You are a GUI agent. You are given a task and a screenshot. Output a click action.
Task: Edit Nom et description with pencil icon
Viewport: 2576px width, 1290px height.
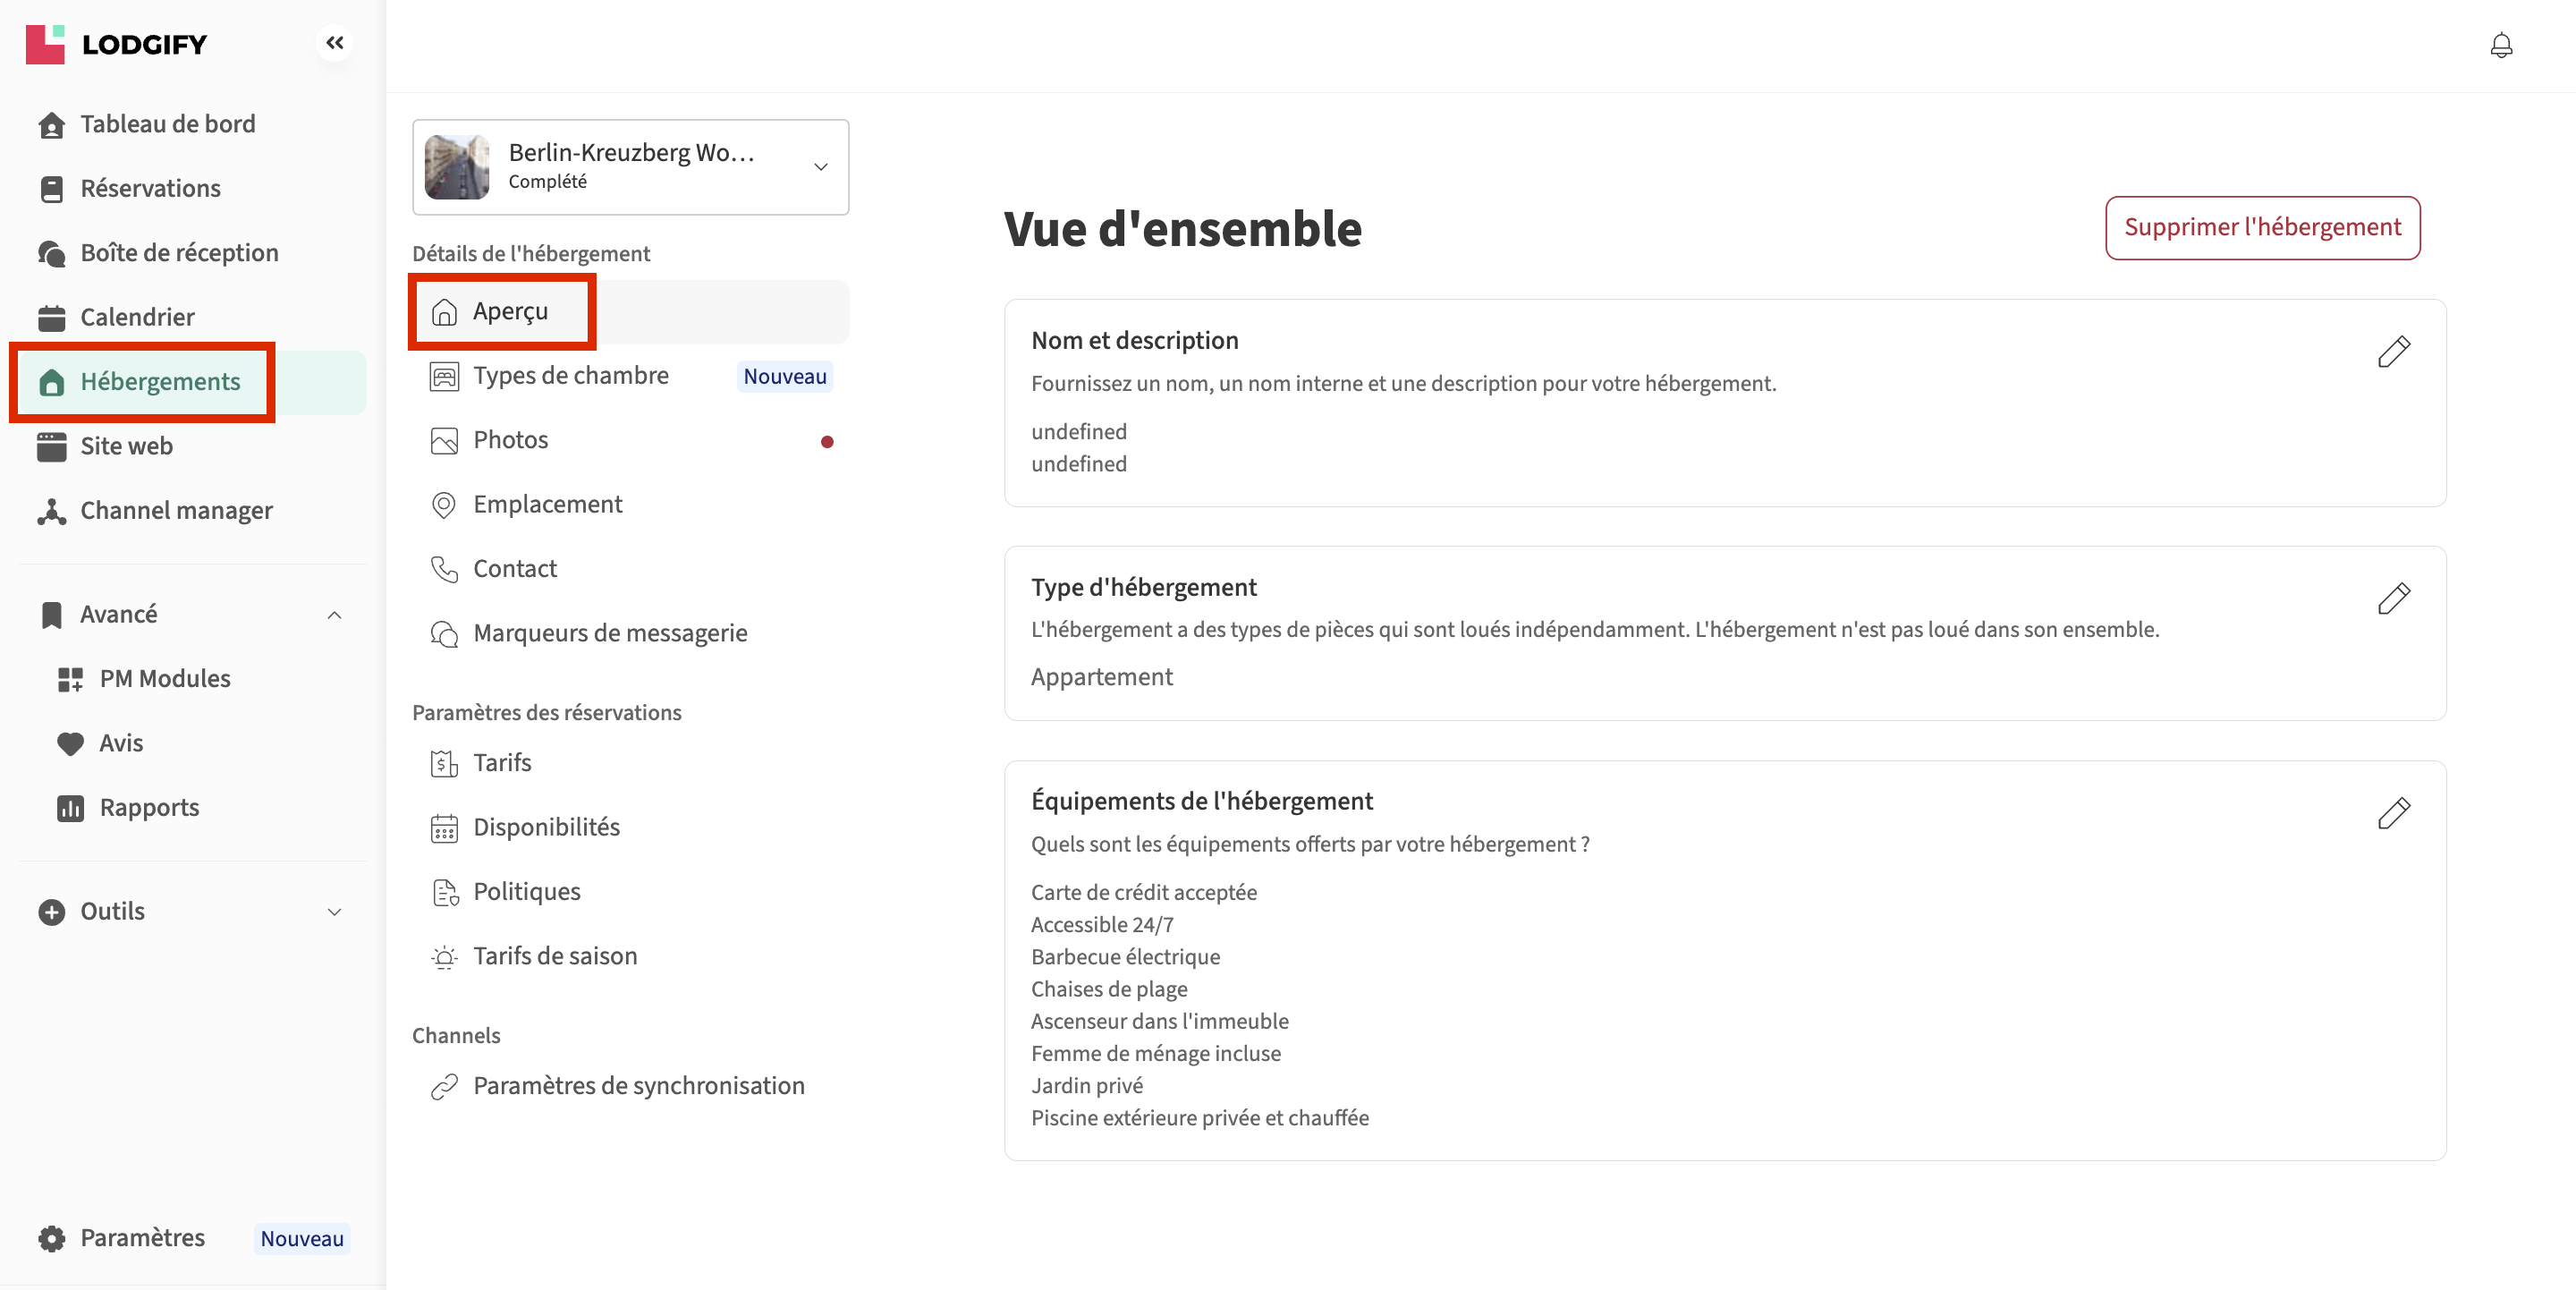[x=2393, y=352]
